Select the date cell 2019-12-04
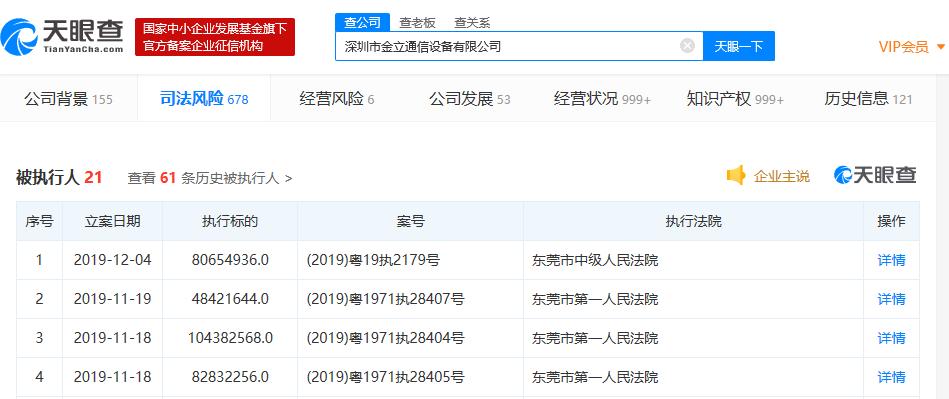The width and height of the screenshot is (949, 399). 113,260
